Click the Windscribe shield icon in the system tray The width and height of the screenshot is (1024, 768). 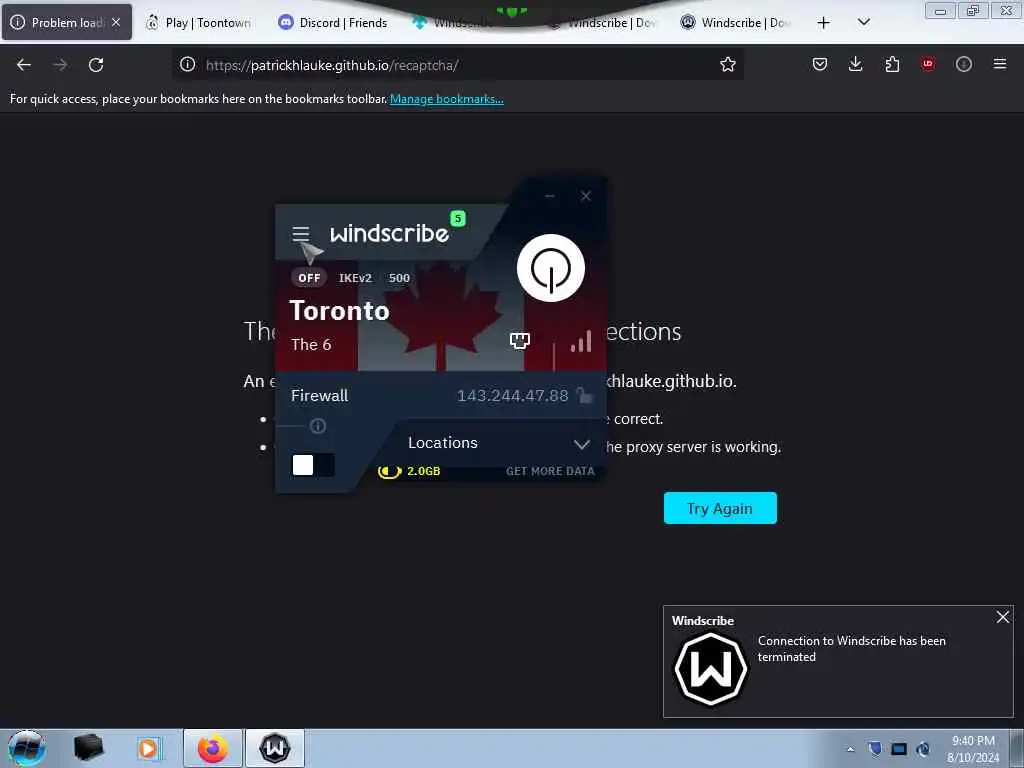click(x=875, y=749)
